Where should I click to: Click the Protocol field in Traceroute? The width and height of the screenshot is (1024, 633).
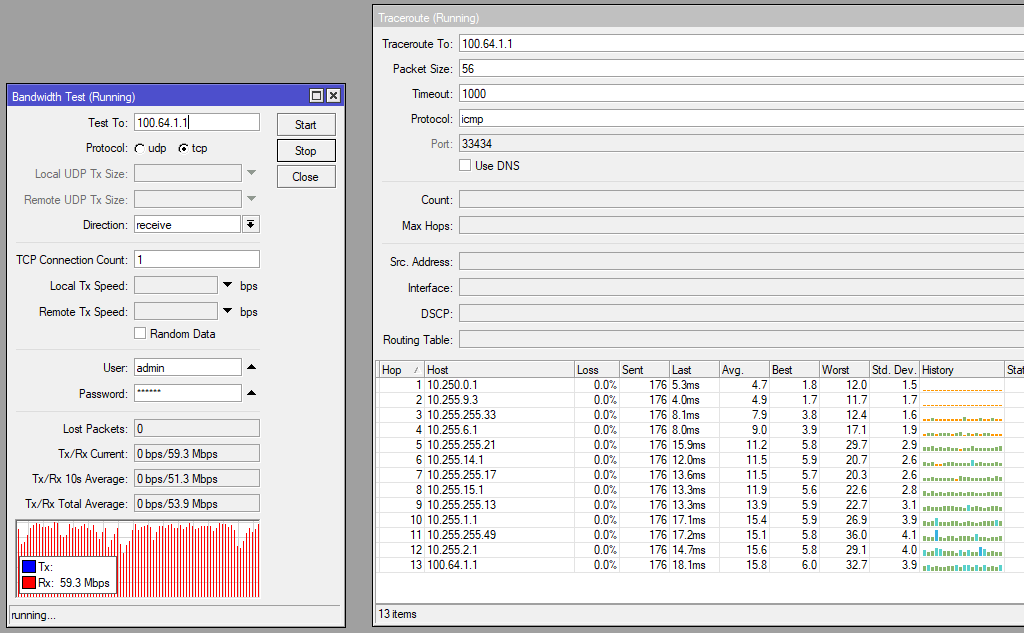pos(741,119)
